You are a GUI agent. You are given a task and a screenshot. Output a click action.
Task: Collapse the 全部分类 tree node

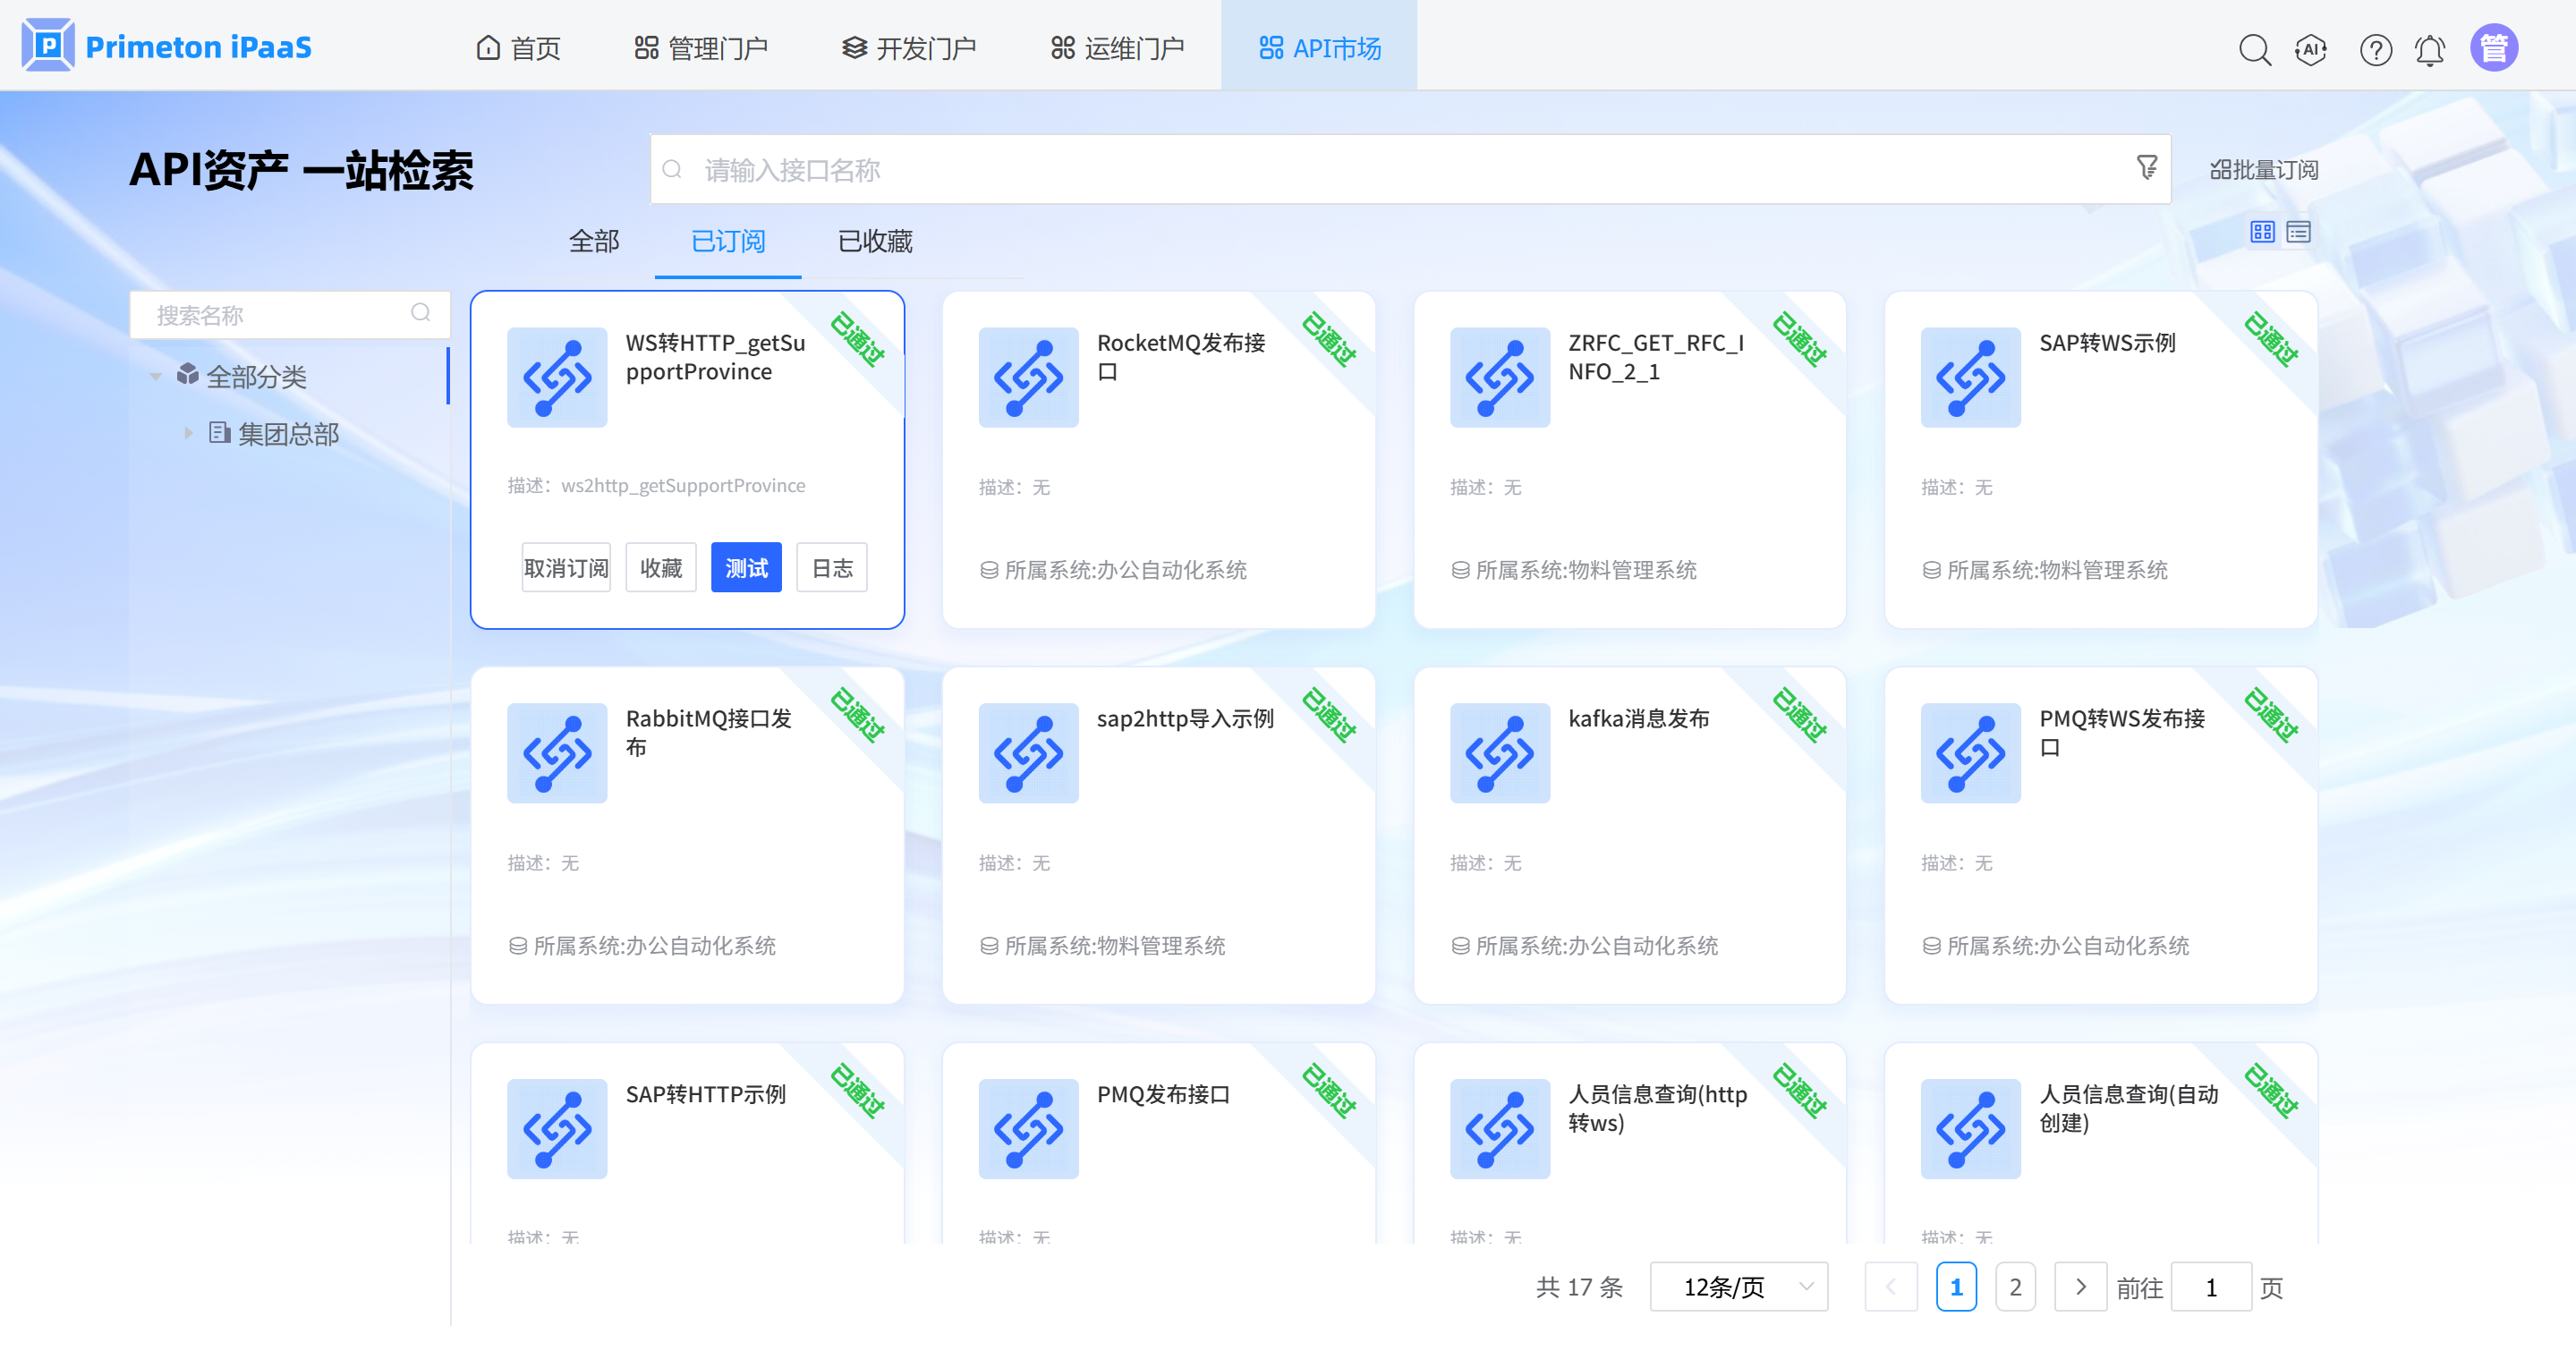pyautogui.click(x=155, y=376)
